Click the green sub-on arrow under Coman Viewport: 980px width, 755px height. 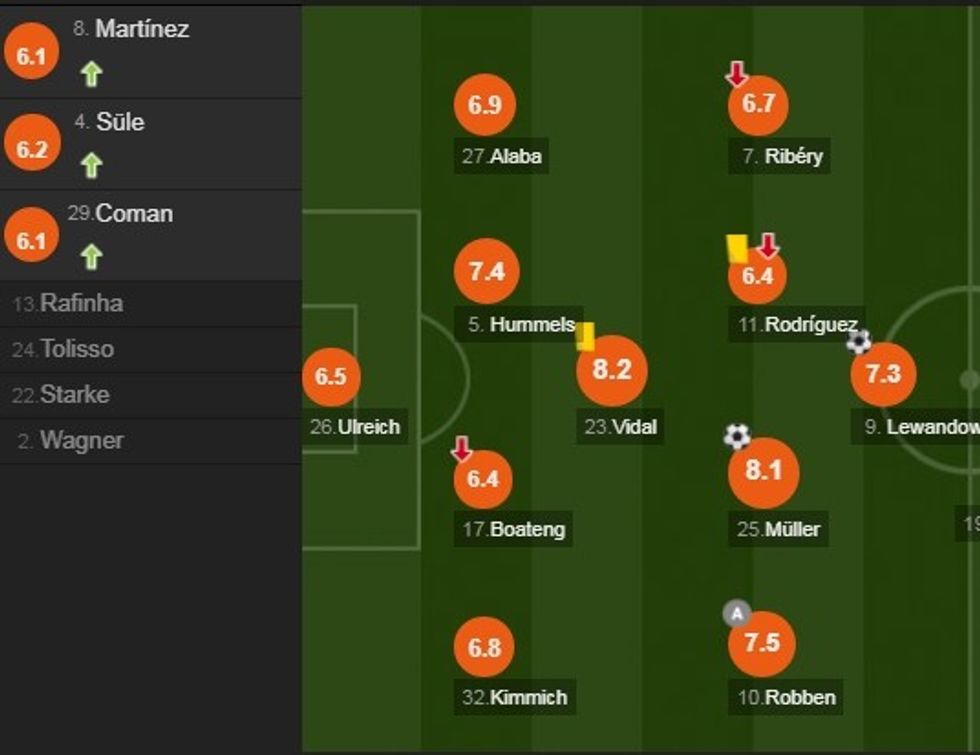(x=92, y=257)
